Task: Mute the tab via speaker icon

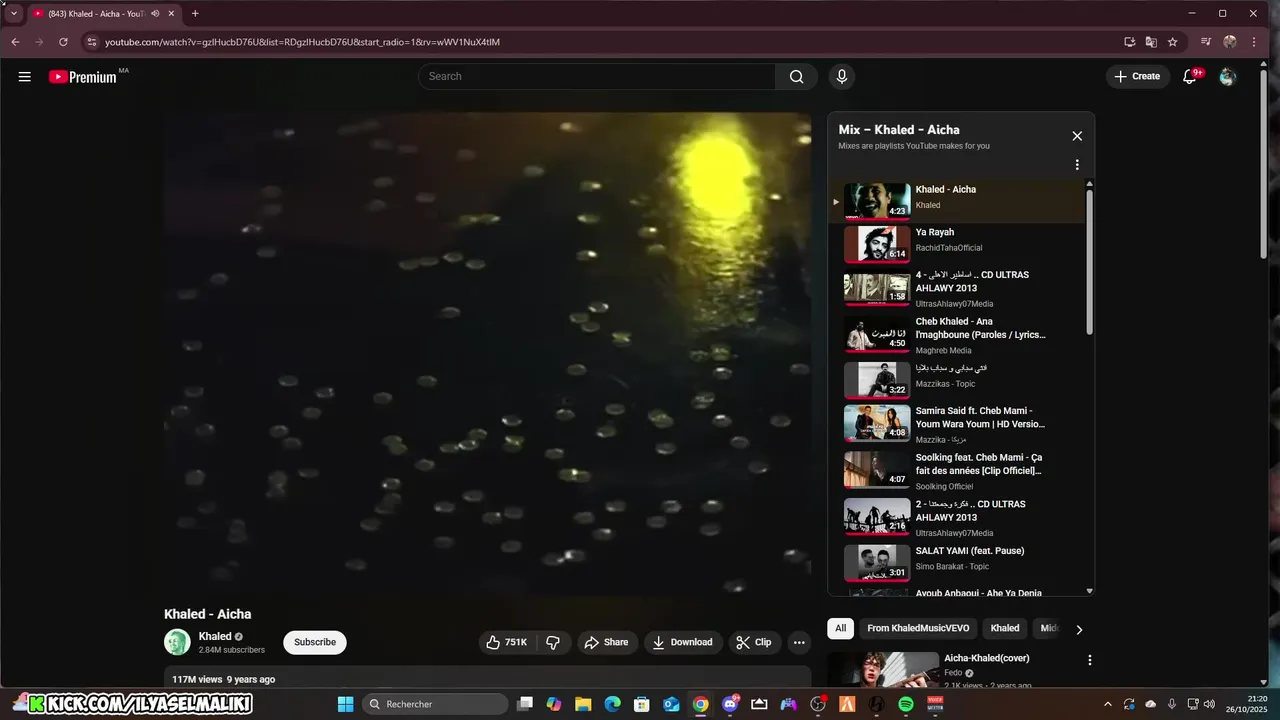Action: click(155, 14)
